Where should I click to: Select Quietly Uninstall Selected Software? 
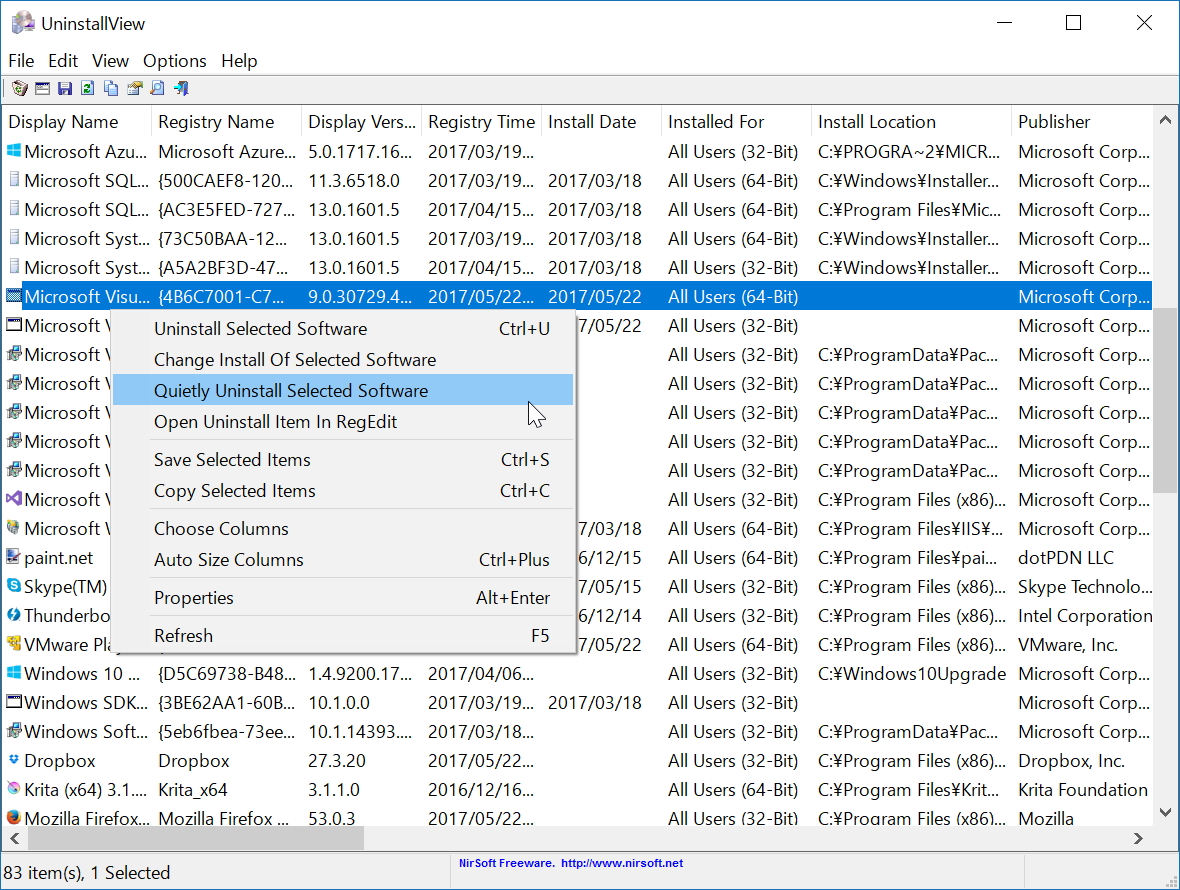[343, 390]
